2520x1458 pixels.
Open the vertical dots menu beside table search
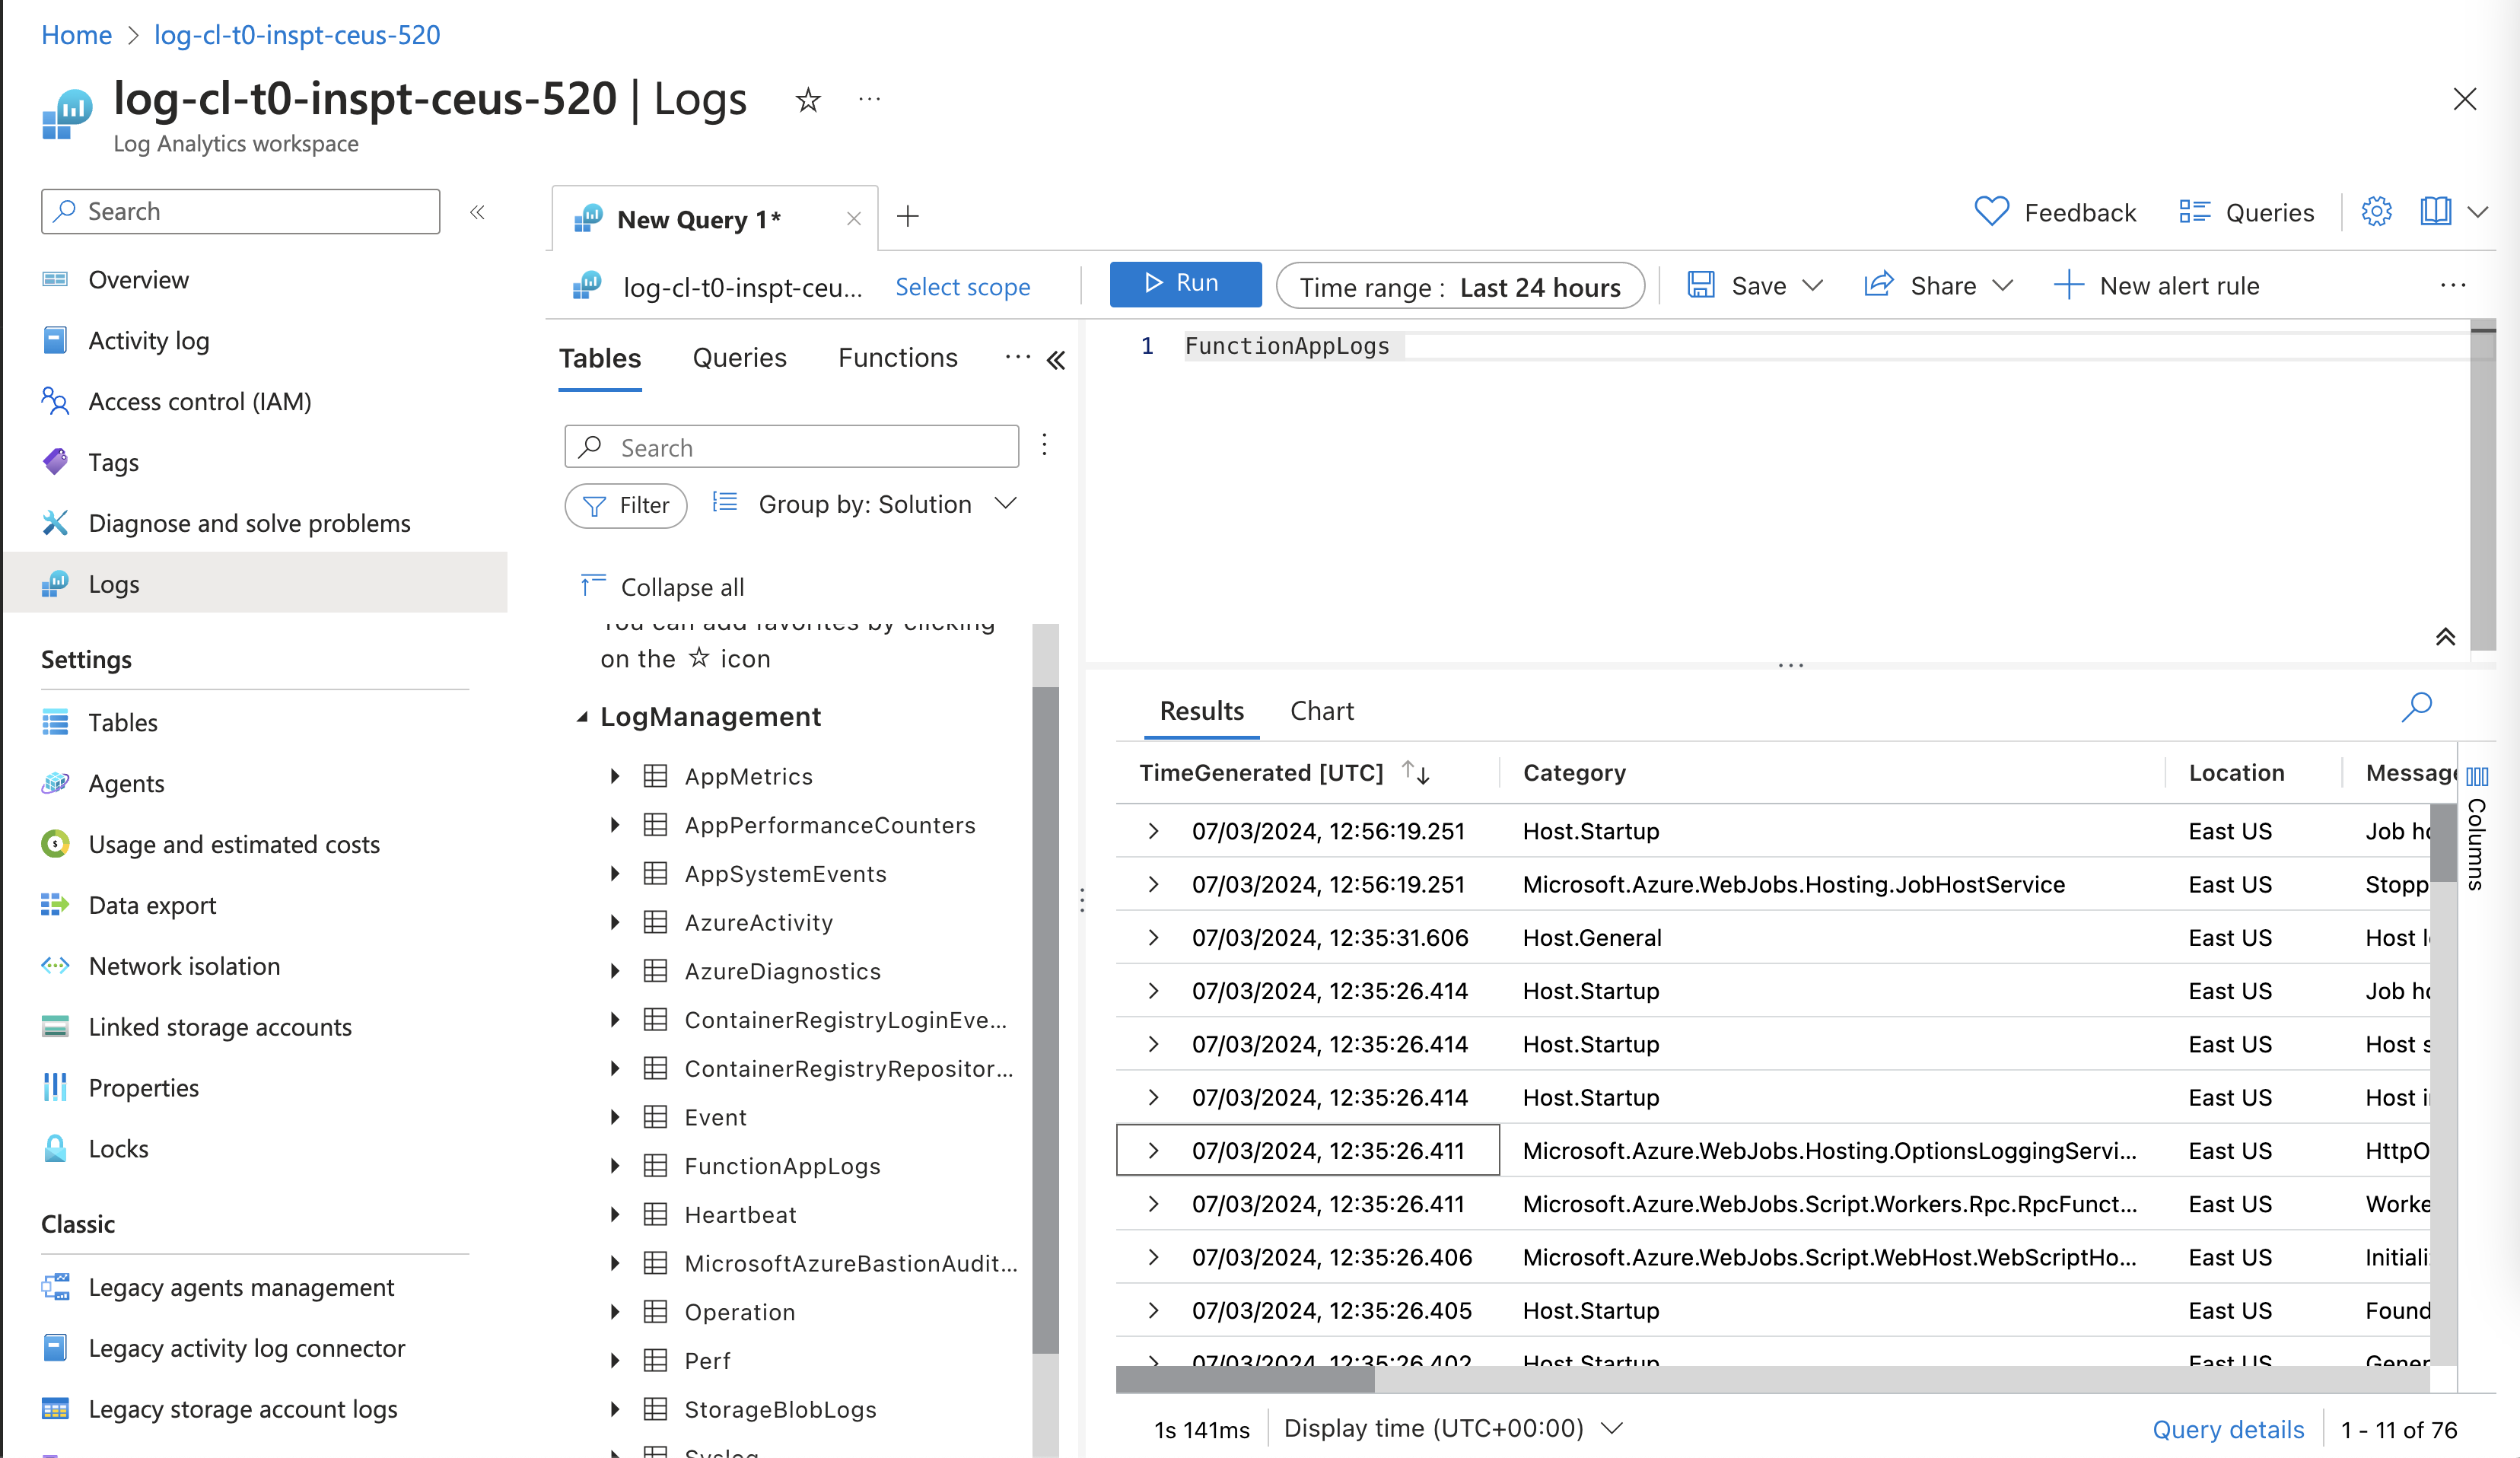point(1044,444)
